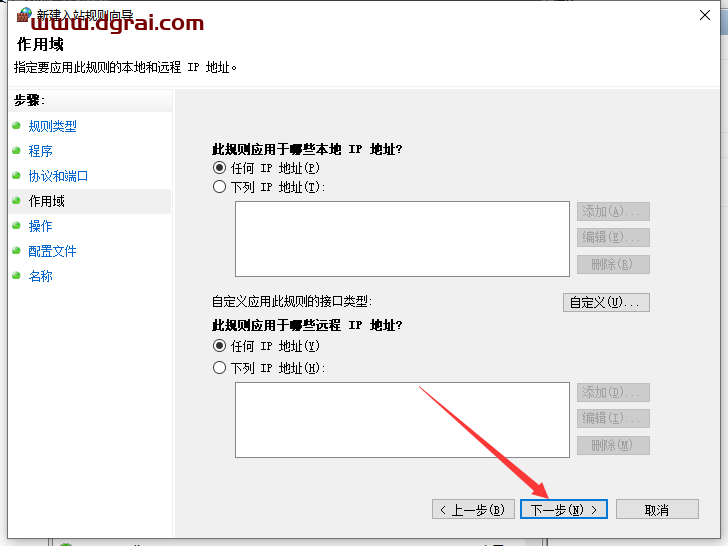The width and height of the screenshot is (728, 546).
Task: Open the 协议和端口 step
Action: click(58, 176)
